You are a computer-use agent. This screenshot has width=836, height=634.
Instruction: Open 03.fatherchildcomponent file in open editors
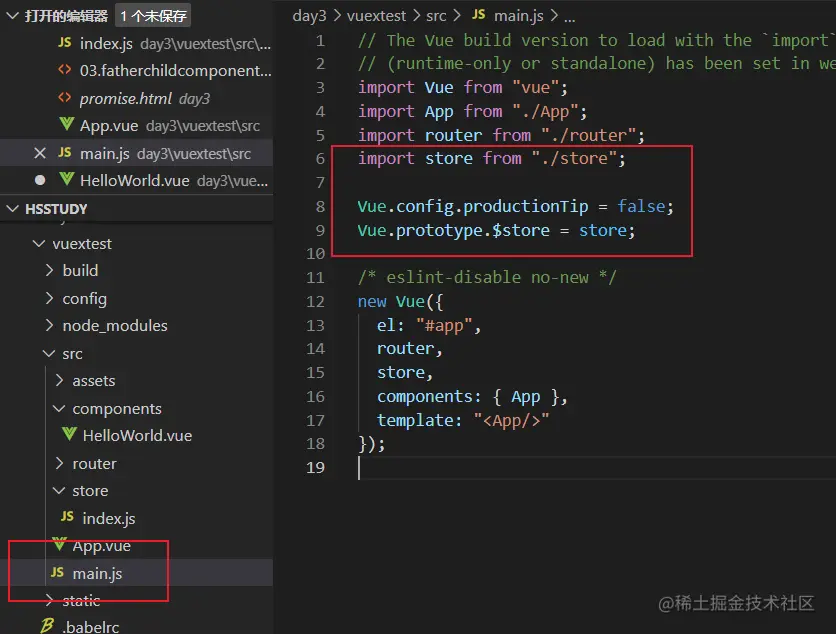[136, 70]
